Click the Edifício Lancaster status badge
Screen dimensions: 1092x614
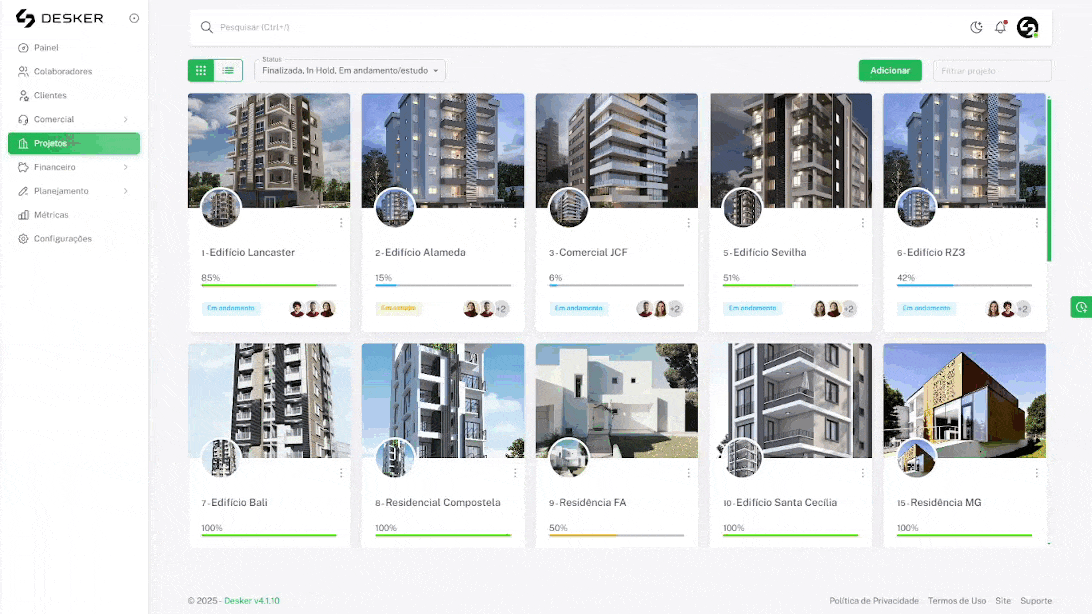click(x=231, y=308)
